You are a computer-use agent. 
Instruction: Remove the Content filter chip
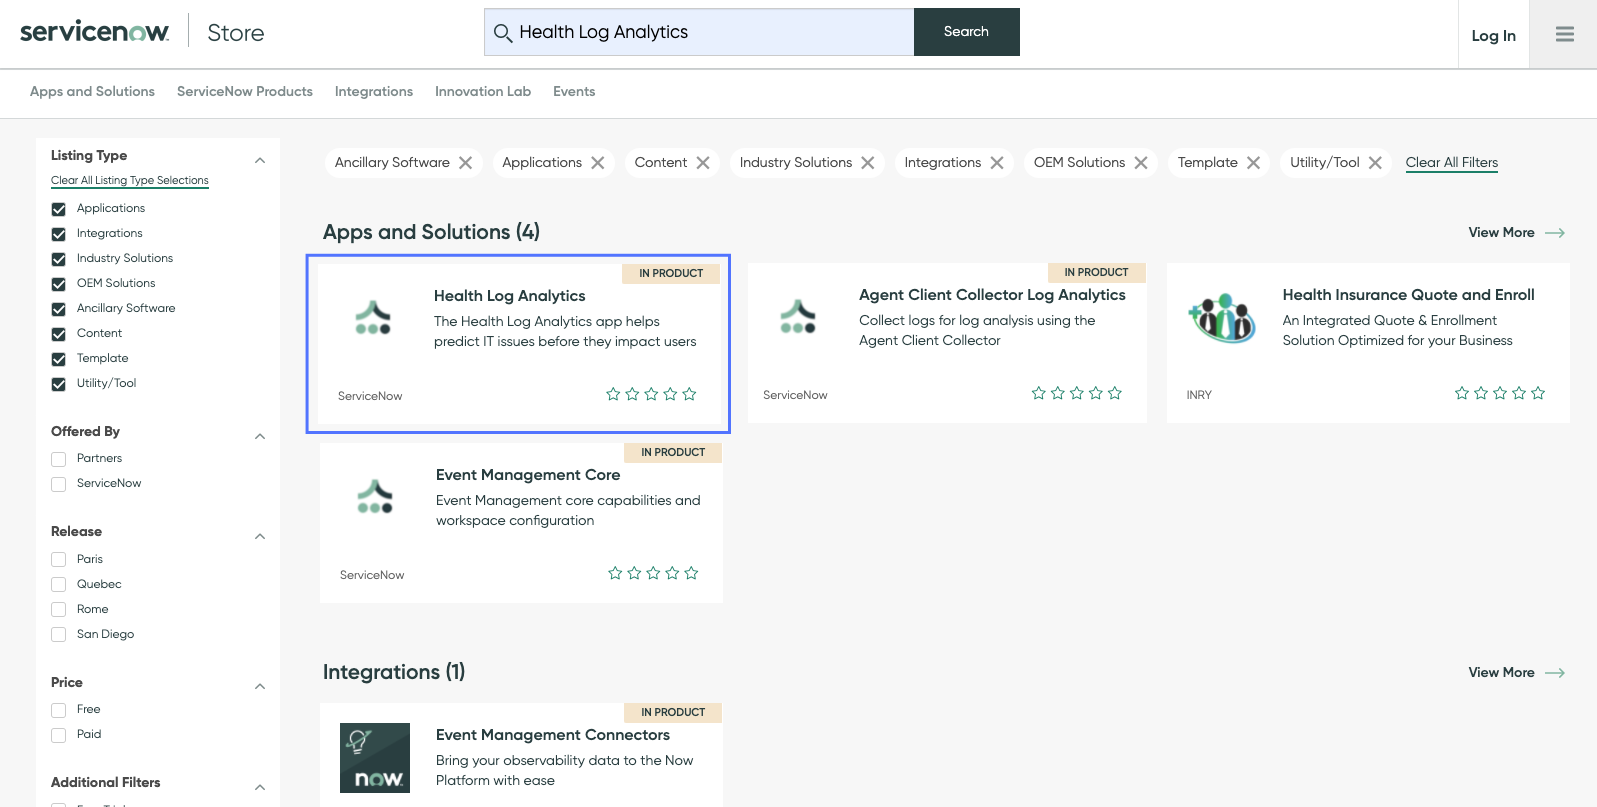(x=703, y=163)
